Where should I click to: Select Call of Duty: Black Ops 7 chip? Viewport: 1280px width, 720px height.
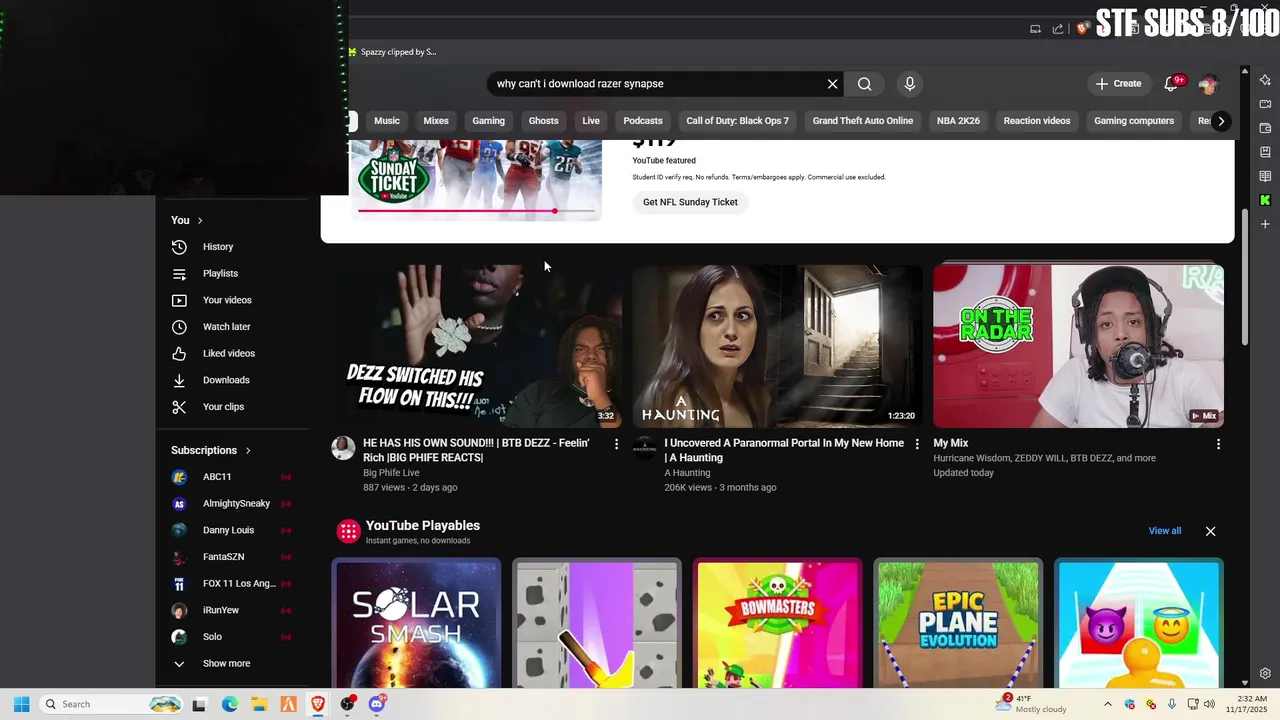(738, 121)
